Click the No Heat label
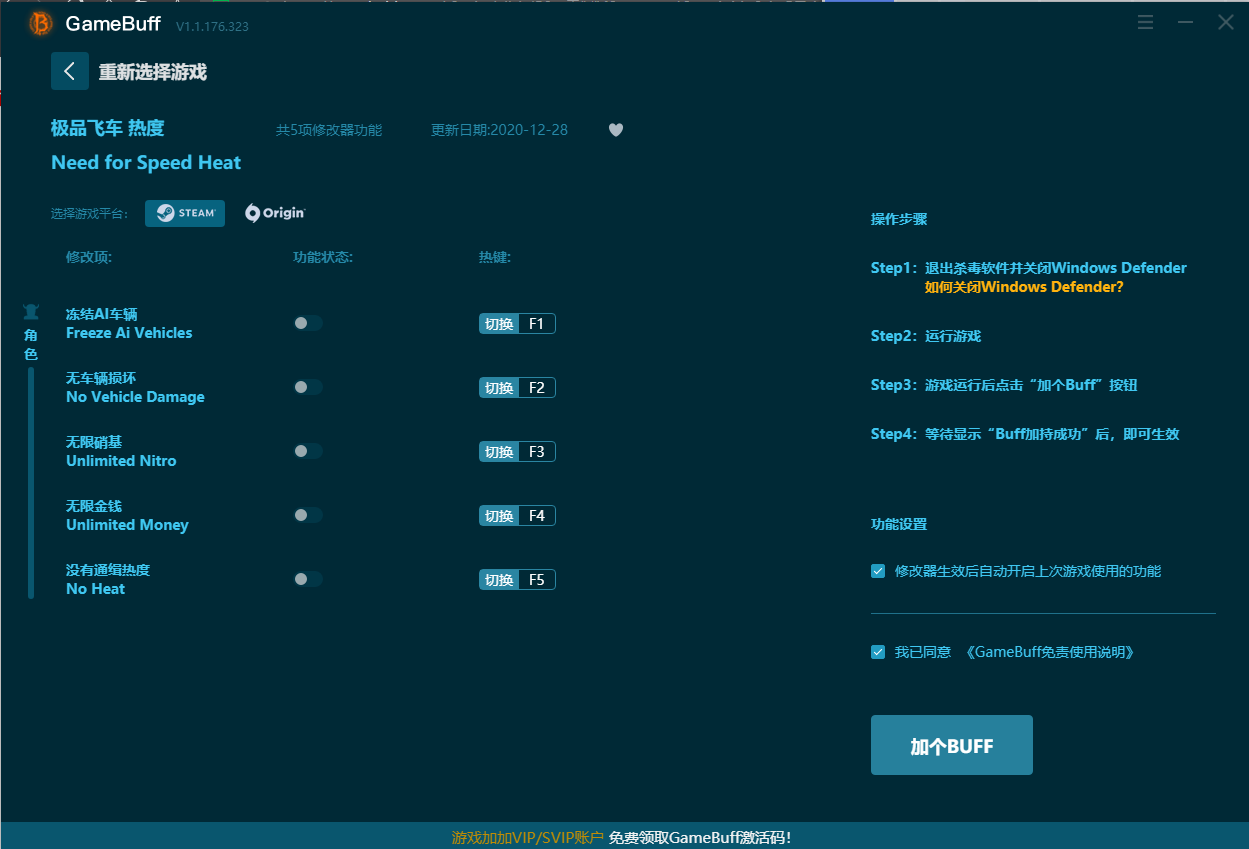This screenshot has height=849, width=1249. (x=95, y=589)
